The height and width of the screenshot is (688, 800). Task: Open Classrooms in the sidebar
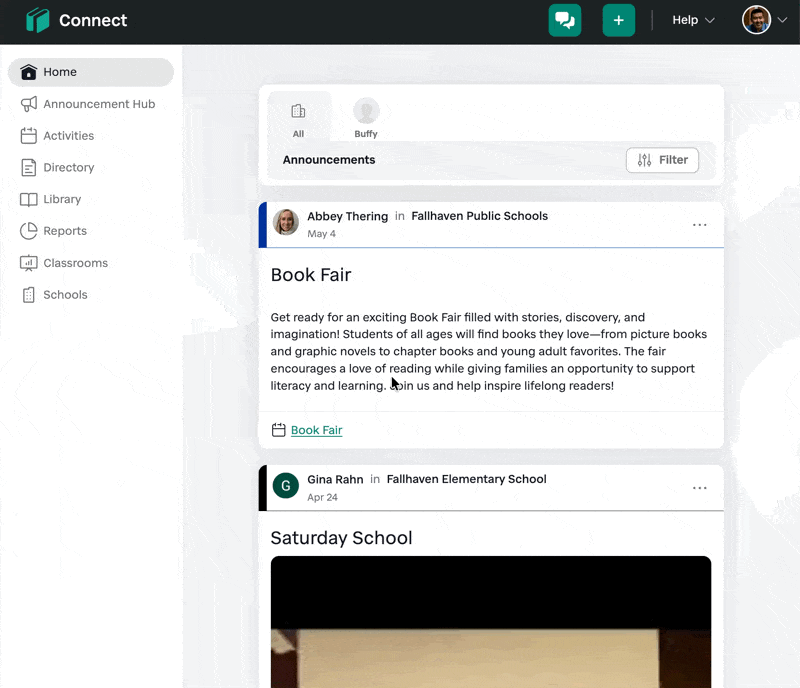click(x=91, y=263)
